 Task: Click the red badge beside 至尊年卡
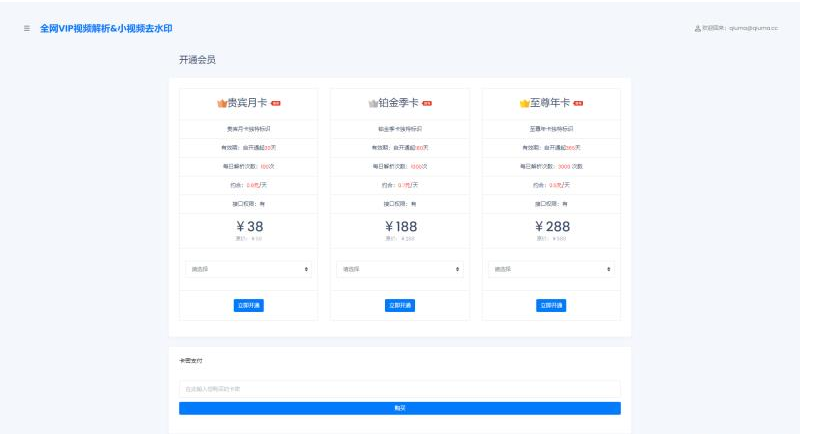click(x=578, y=103)
